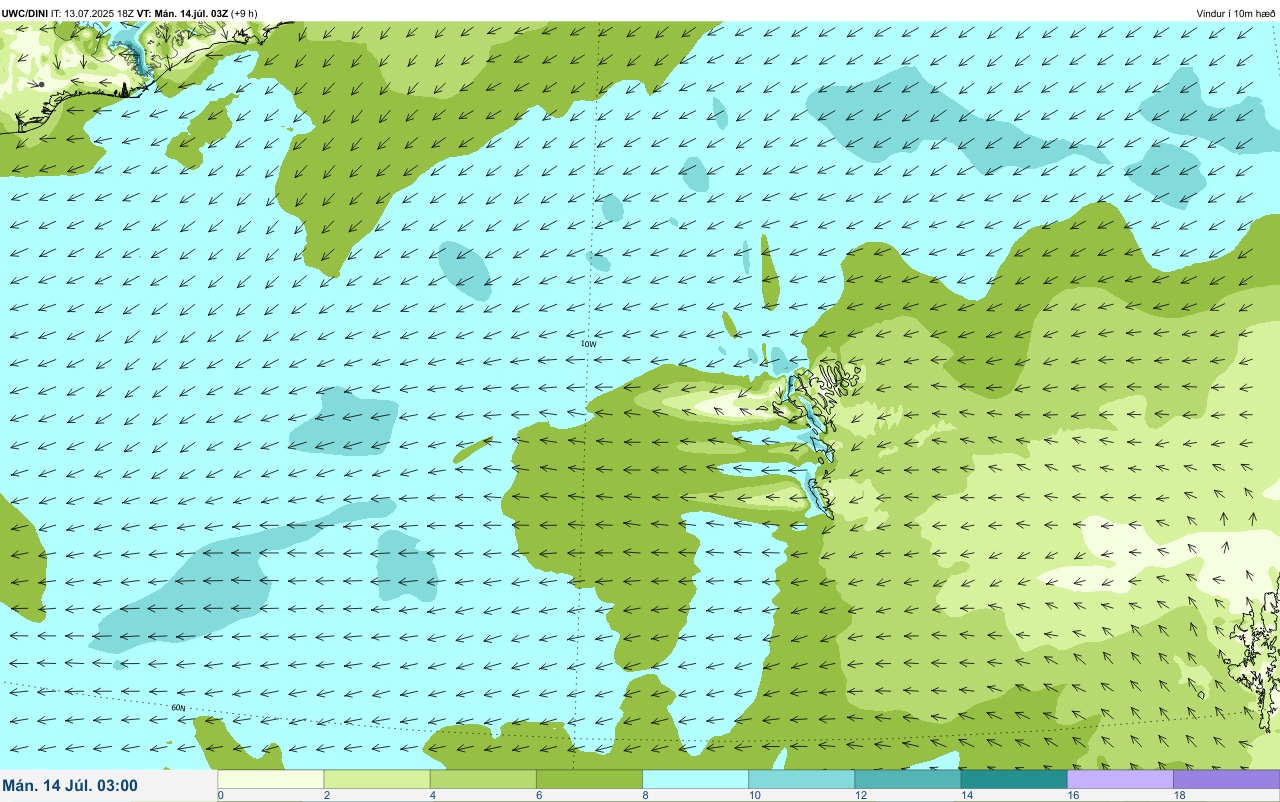Click the legend scale value '10'

click(754, 795)
